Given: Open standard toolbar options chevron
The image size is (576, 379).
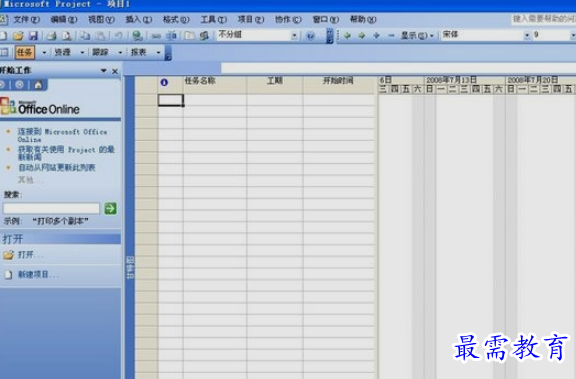Looking at the screenshot, I should click(x=330, y=36).
